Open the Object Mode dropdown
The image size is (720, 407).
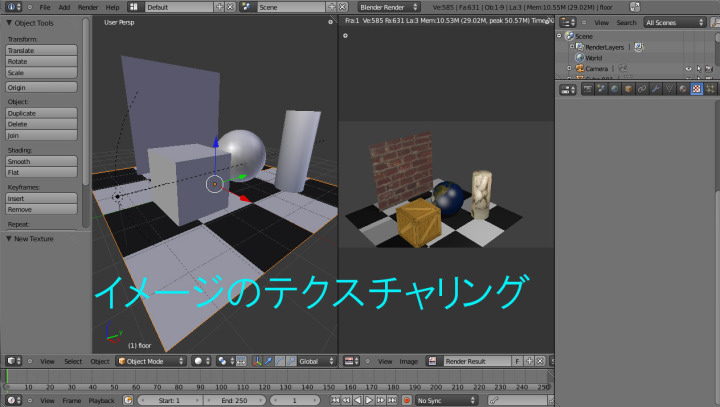pos(151,361)
